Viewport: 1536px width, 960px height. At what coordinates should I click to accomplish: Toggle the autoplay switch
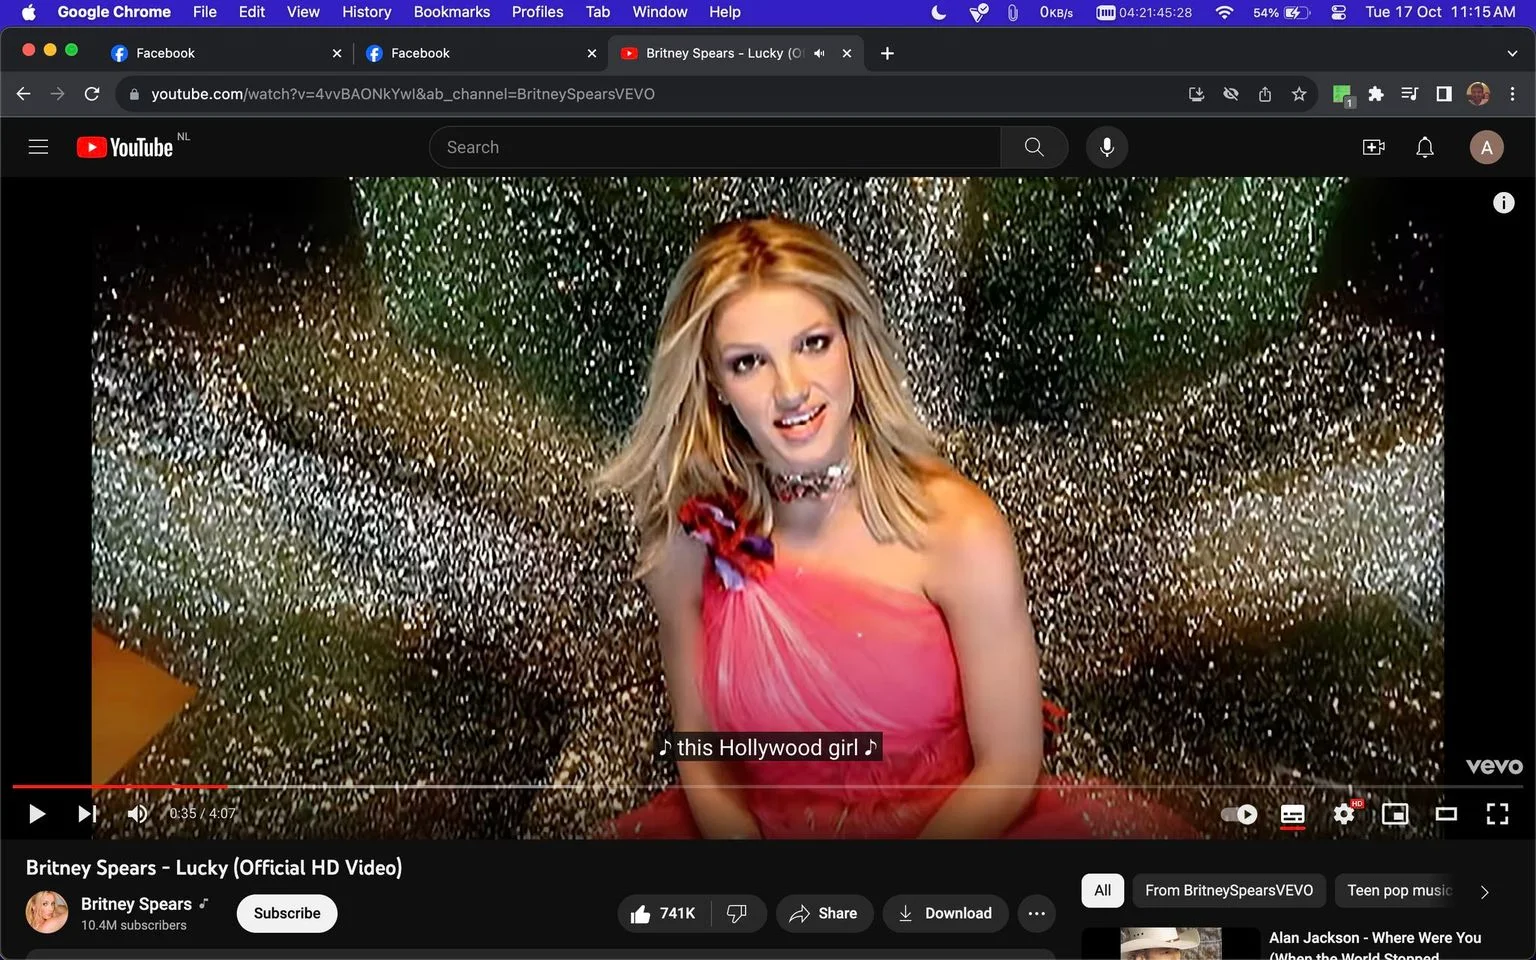[x=1240, y=814]
